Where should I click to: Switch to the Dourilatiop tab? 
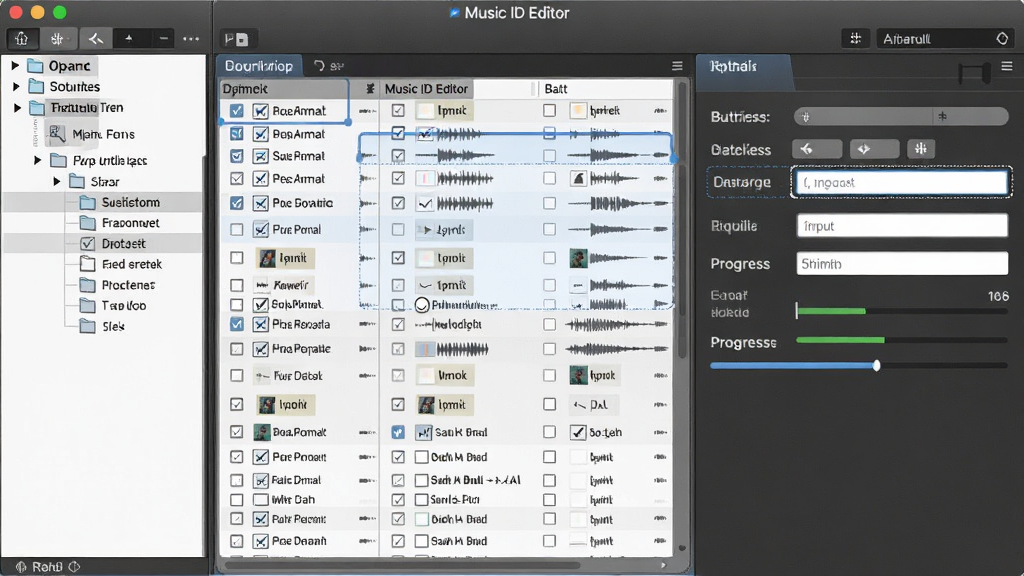point(259,66)
